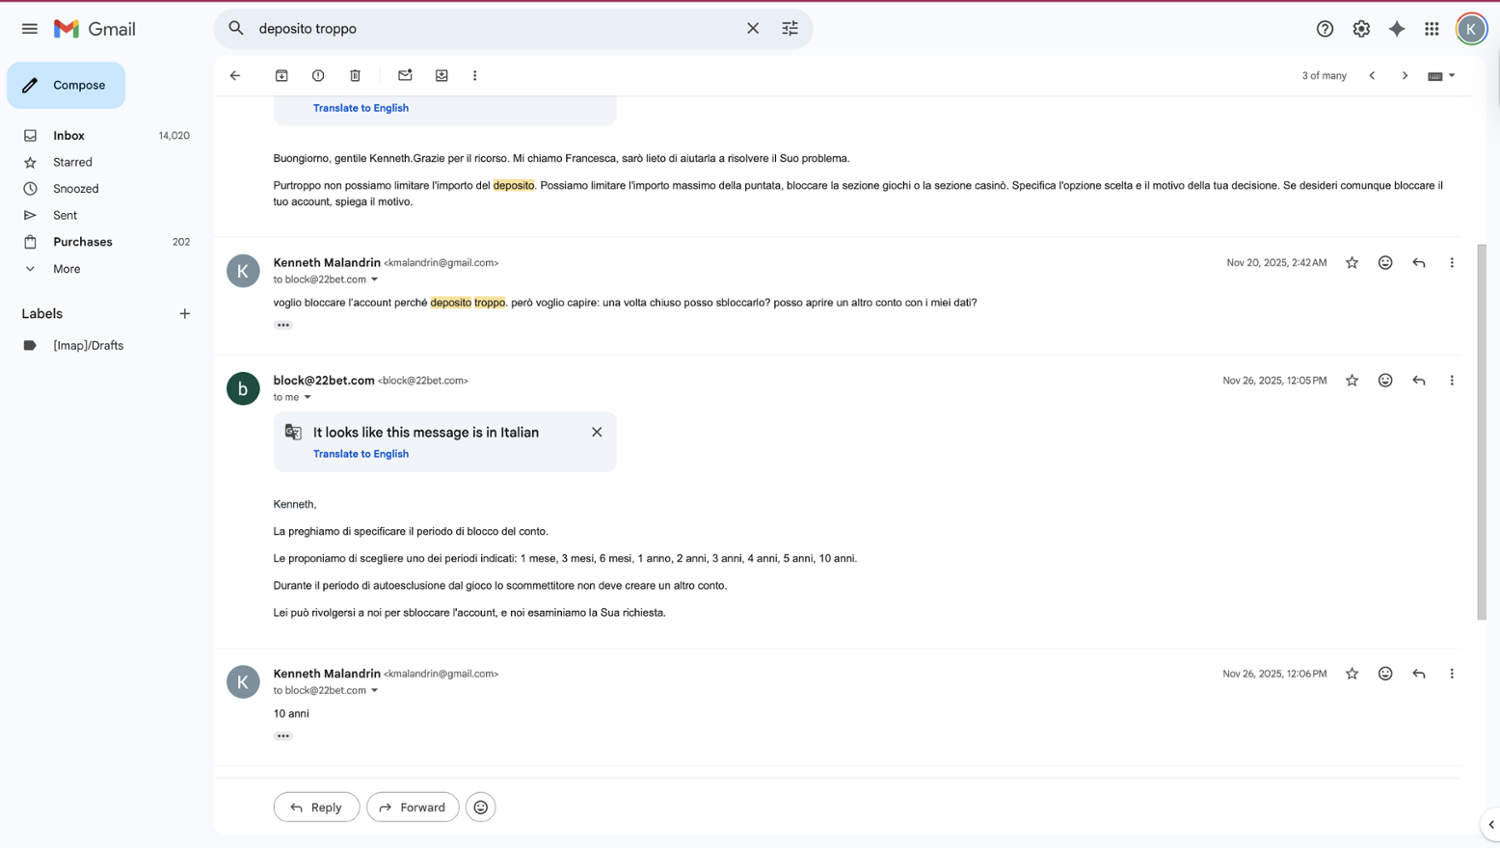Show recipient details for block@22bet.com message

click(308, 398)
